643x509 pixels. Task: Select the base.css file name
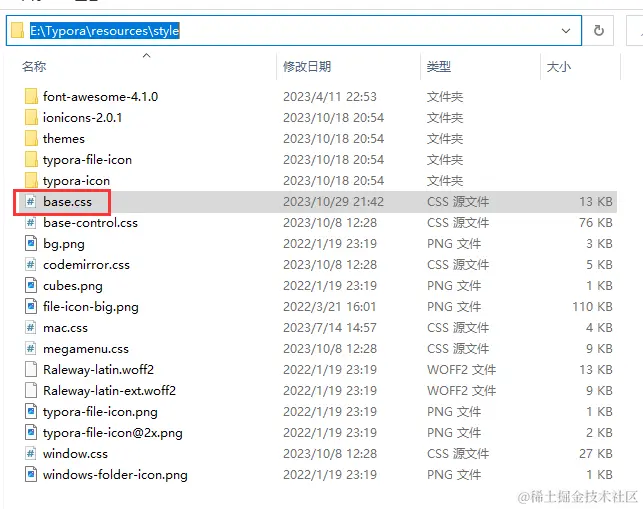[68, 201]
